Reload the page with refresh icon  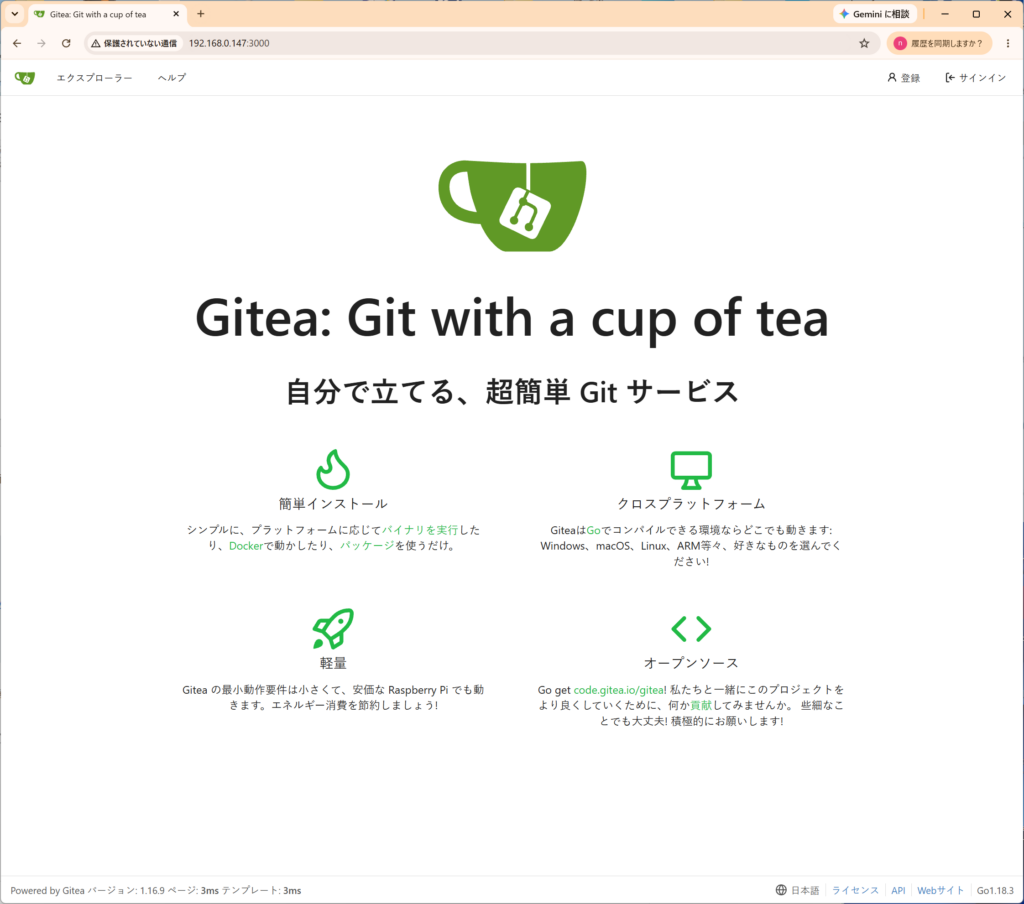66,43
